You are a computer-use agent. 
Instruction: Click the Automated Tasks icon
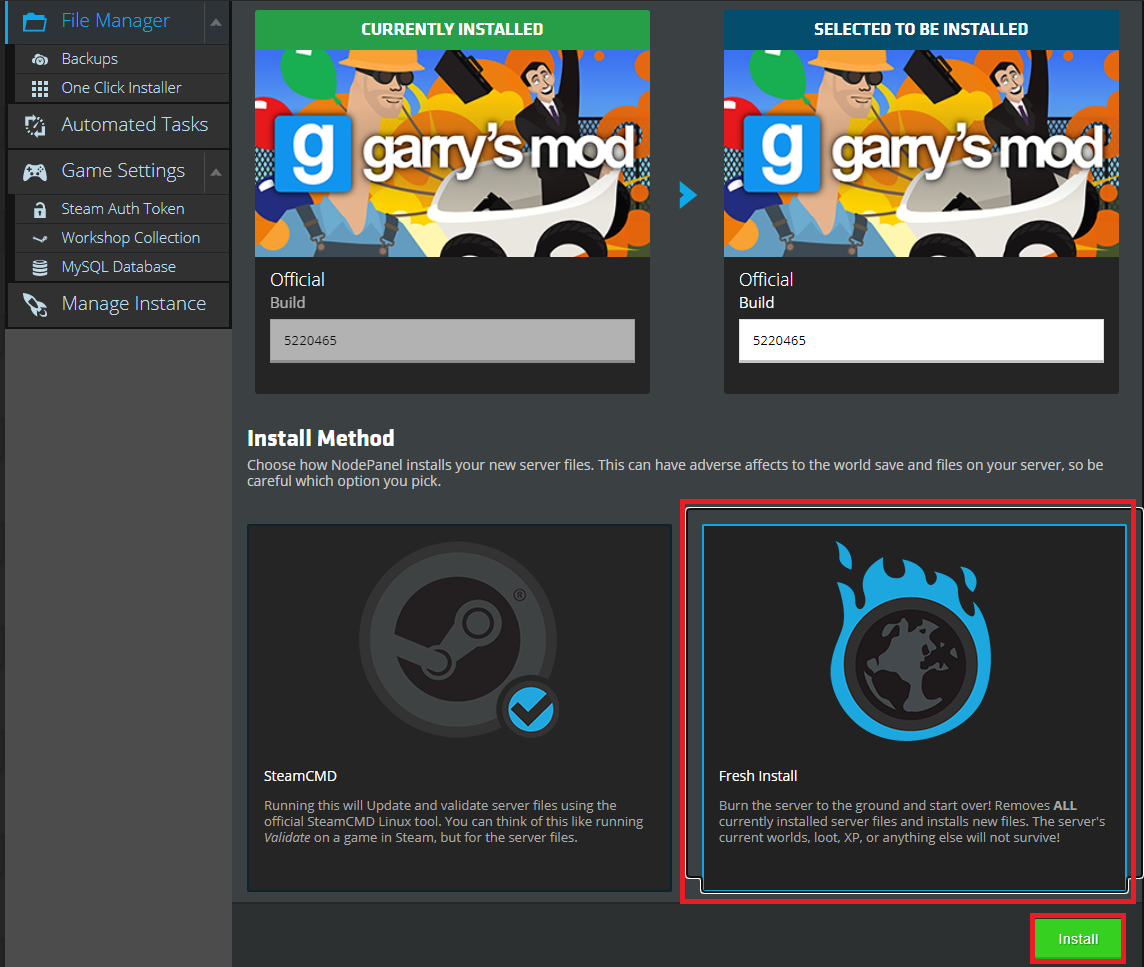pos(35,125)
